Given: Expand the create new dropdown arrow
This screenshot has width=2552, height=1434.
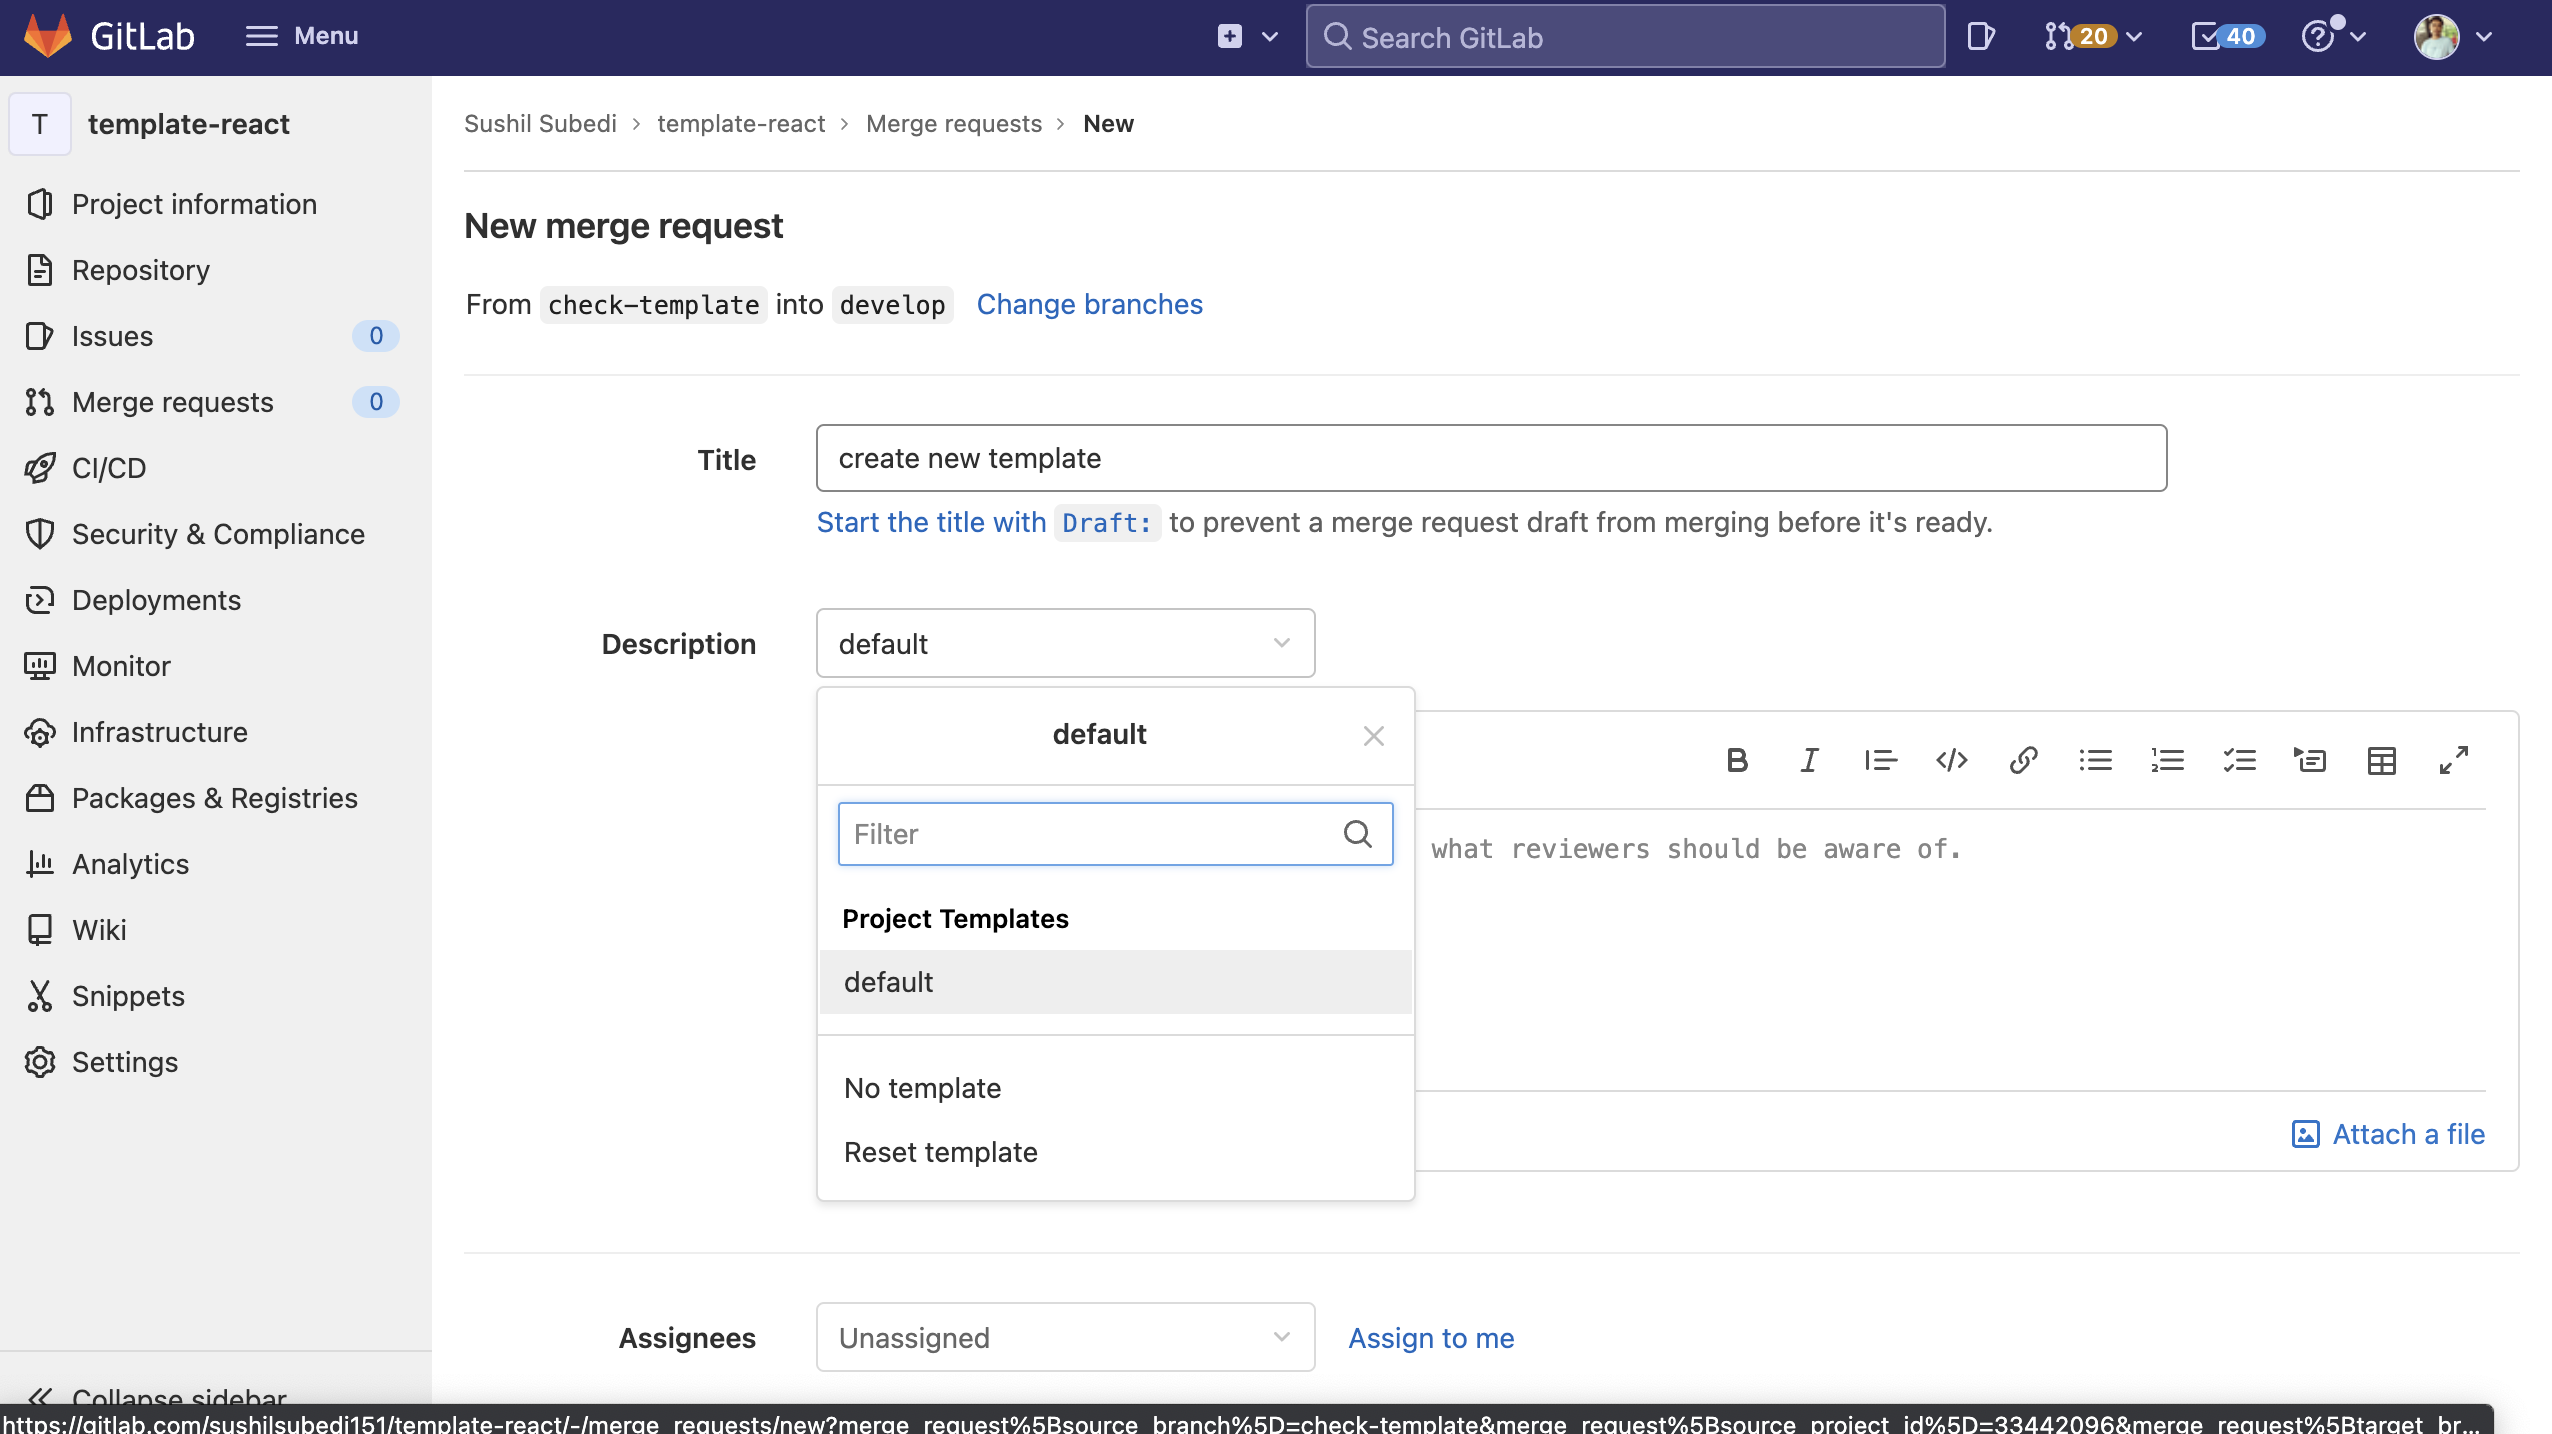Looking at the screenshot, I should point(1270,37).
